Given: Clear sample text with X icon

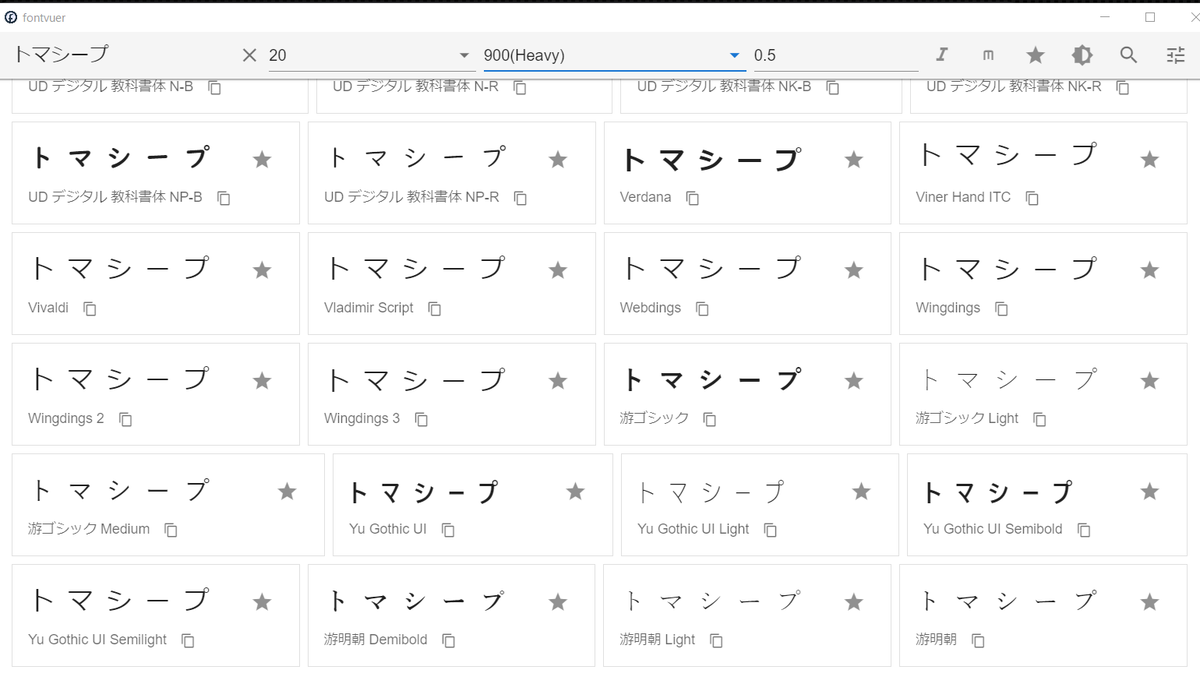Looking at the screenshot, I should click(250, 55).
